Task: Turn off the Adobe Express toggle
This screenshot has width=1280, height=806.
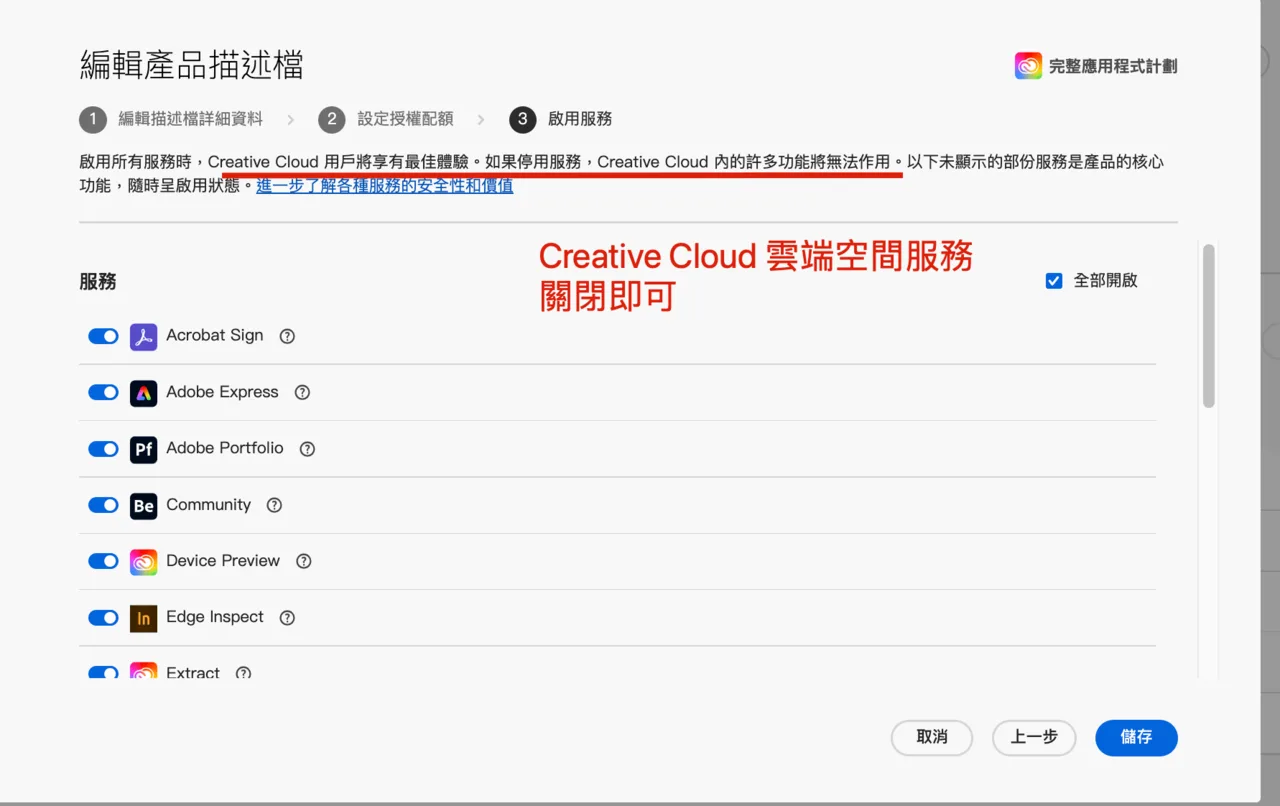Action: pyautogui.click(x=103, y=392)
